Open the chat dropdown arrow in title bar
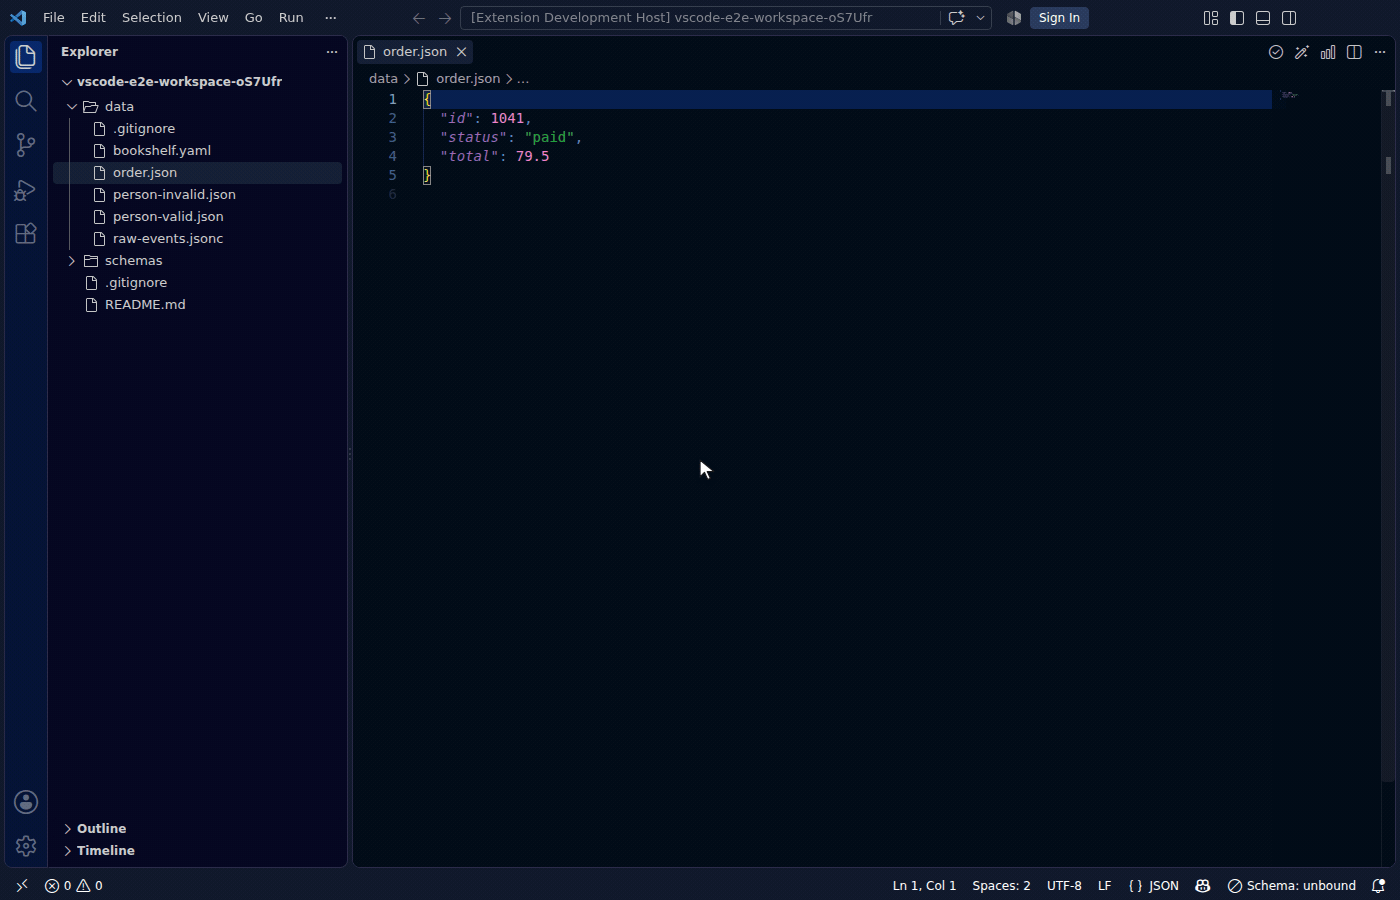The width and height of the screenshot is (1400, 900). 981,18
